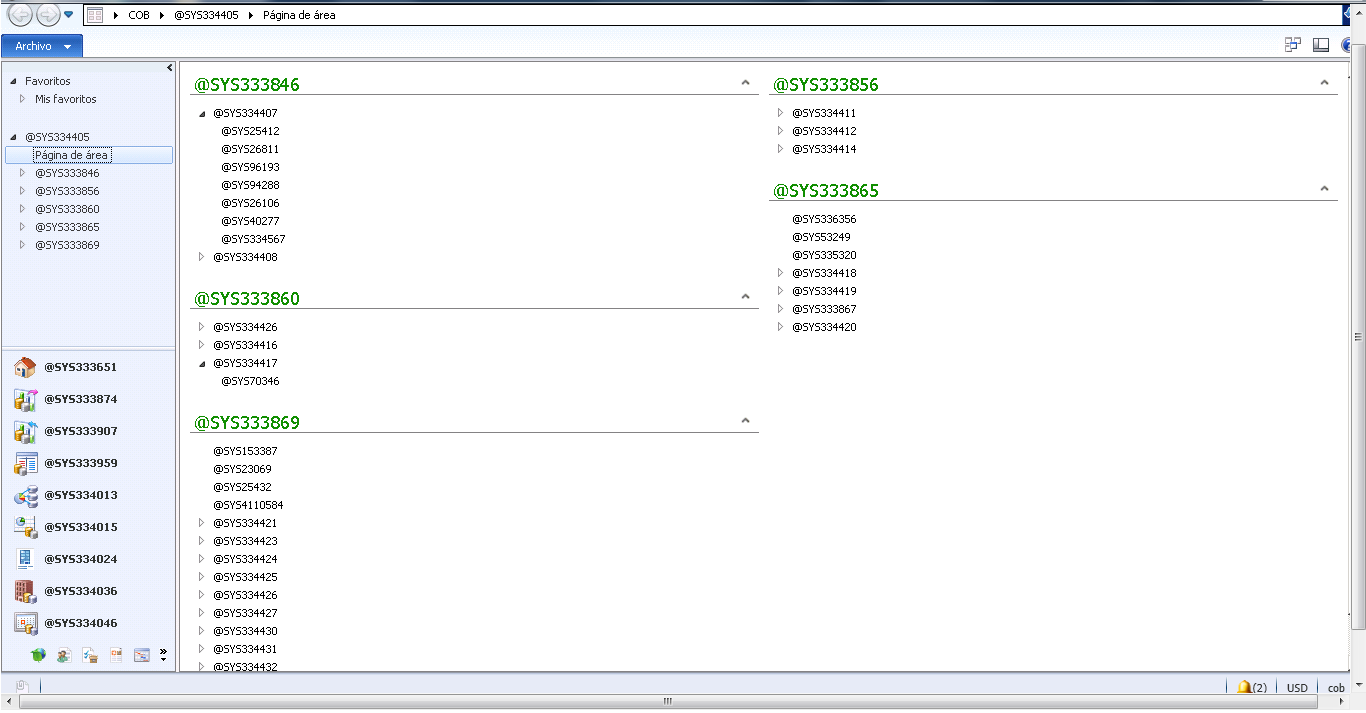Click the address bar grid icon
This screenshot has height=713, width=1366.
click(x=96, y=15)
